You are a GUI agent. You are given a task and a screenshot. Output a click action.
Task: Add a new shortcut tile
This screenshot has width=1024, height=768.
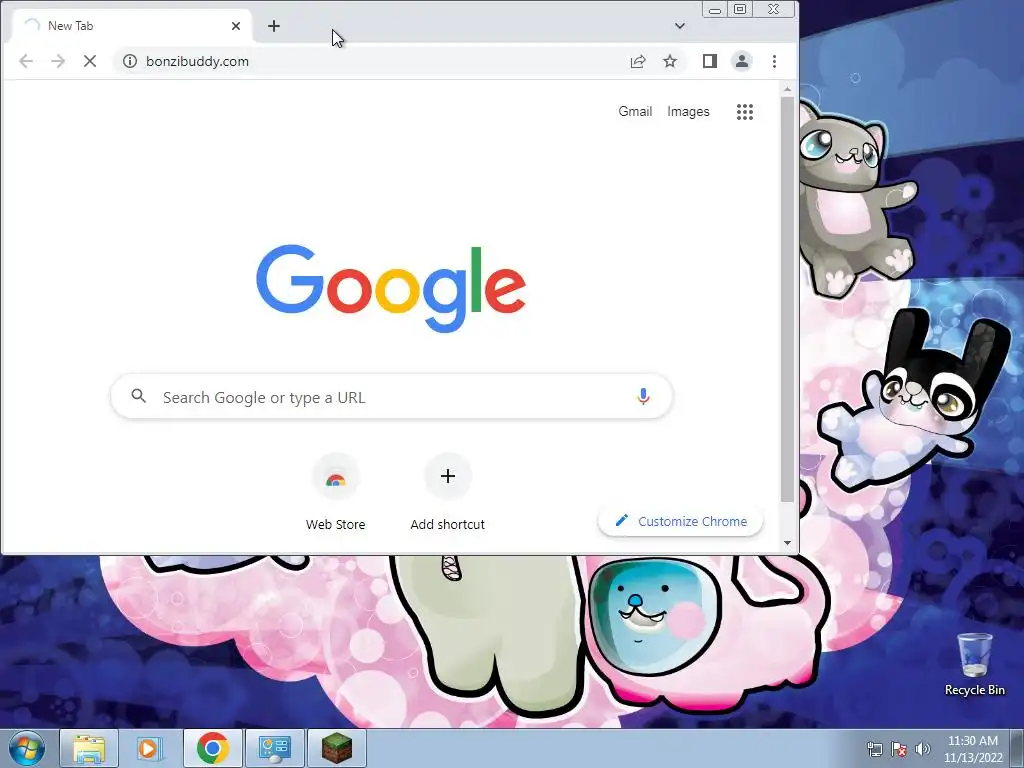tap(447, 493)
